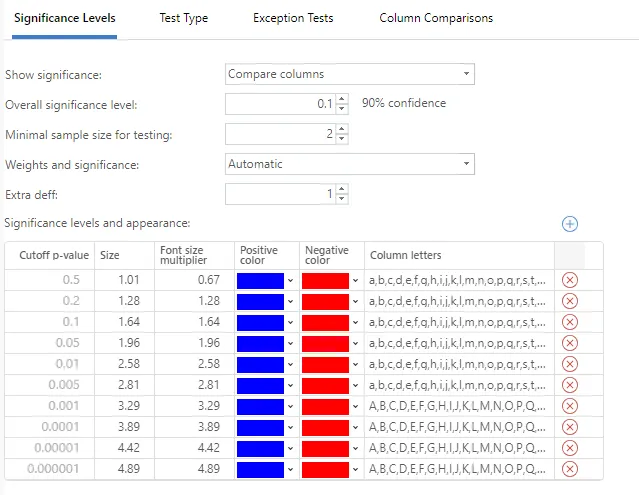Click the blue plus icon to add level
This screenshot has width=639, height=495.
pyautogui.click(x=570, y=225)
